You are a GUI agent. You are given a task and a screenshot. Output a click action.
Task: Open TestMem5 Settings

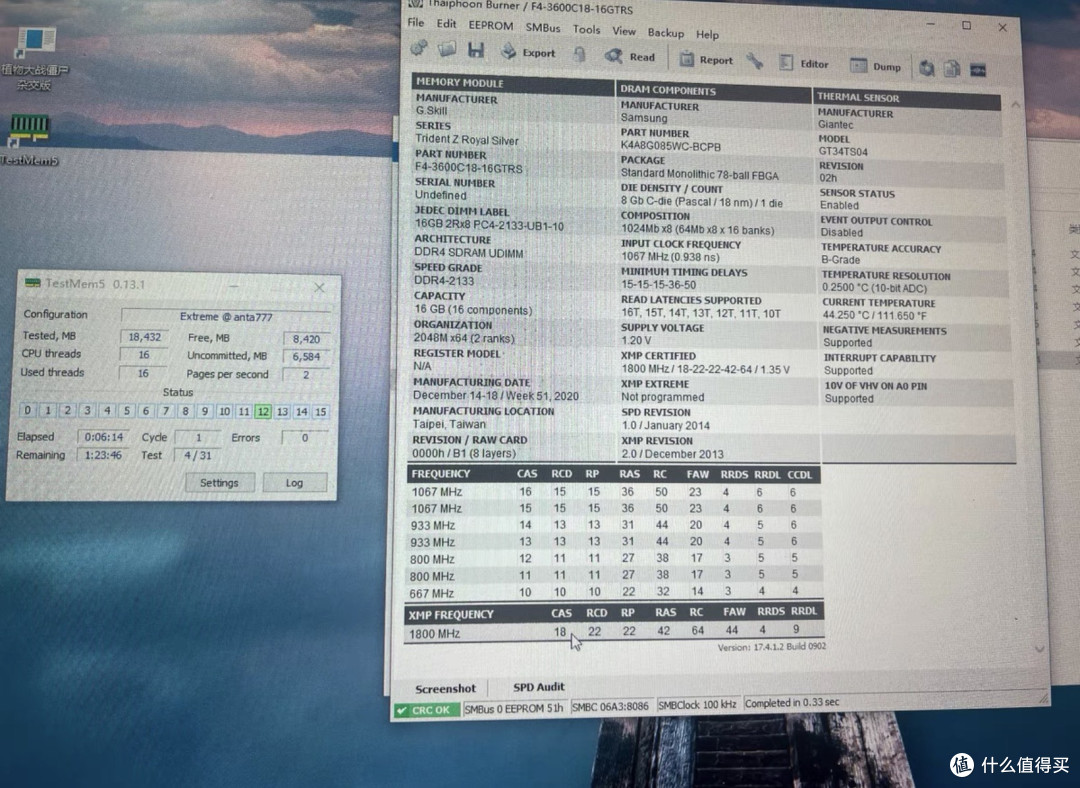[x=219, y=483]
